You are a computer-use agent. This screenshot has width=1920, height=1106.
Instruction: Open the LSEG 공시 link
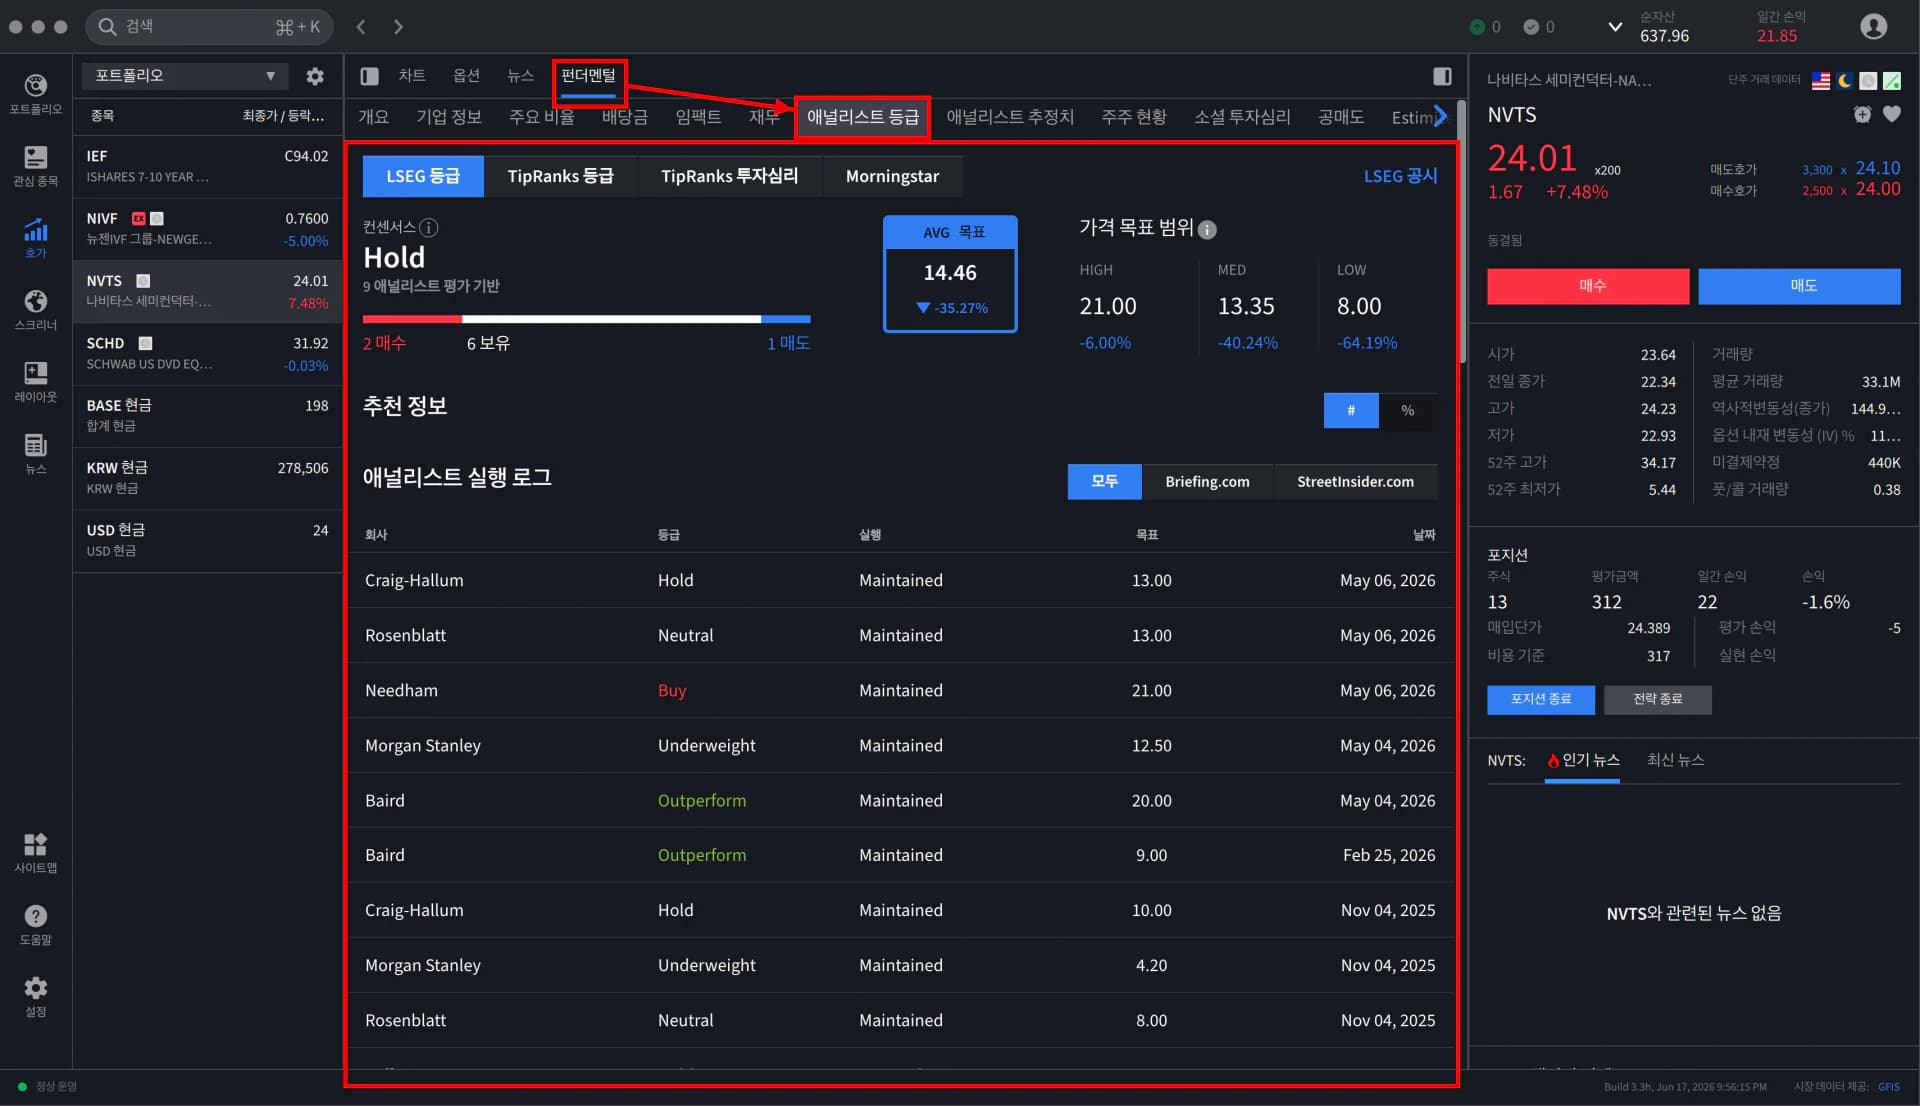pyautogui.click(x=1400, y=176)
